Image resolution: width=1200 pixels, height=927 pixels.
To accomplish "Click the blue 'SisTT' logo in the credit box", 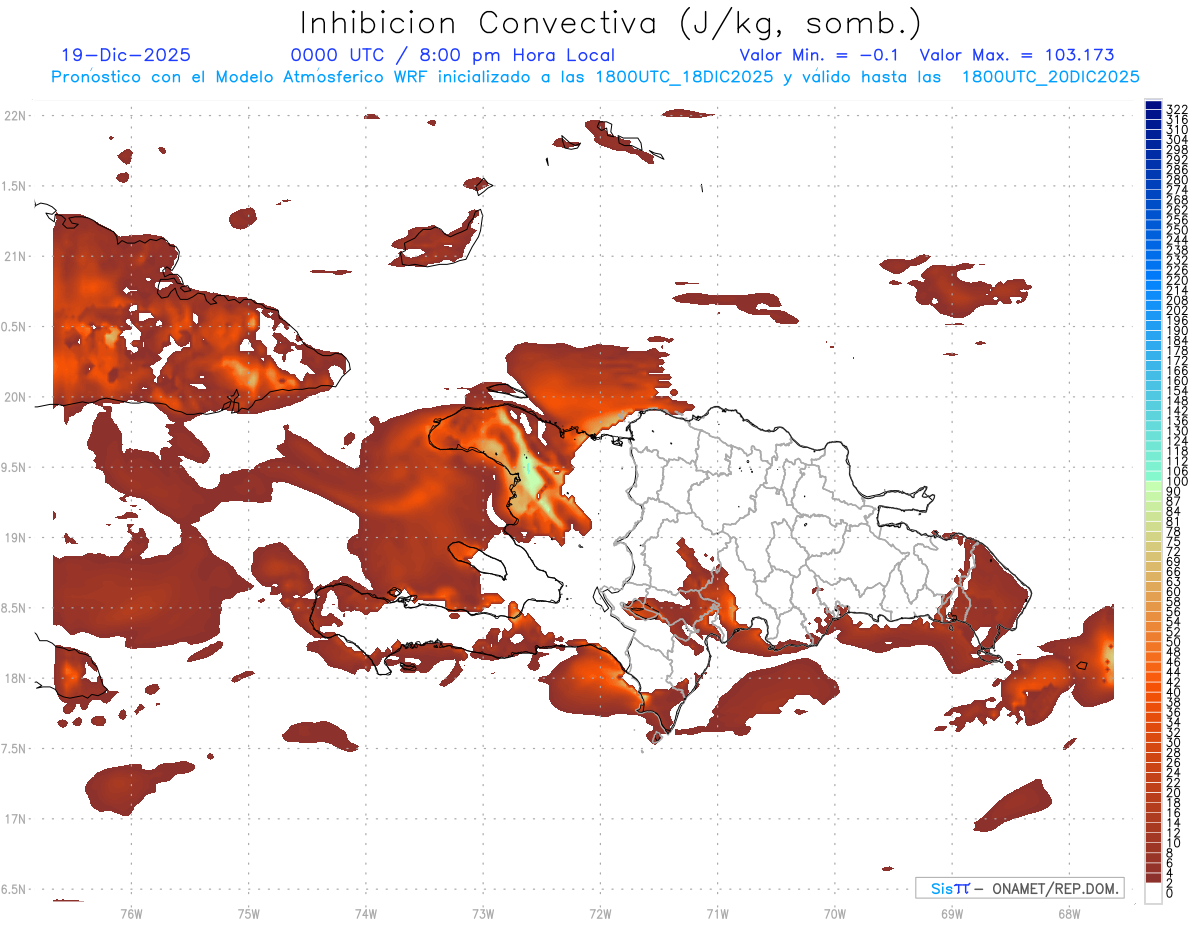I will click(x=950, y=888).
